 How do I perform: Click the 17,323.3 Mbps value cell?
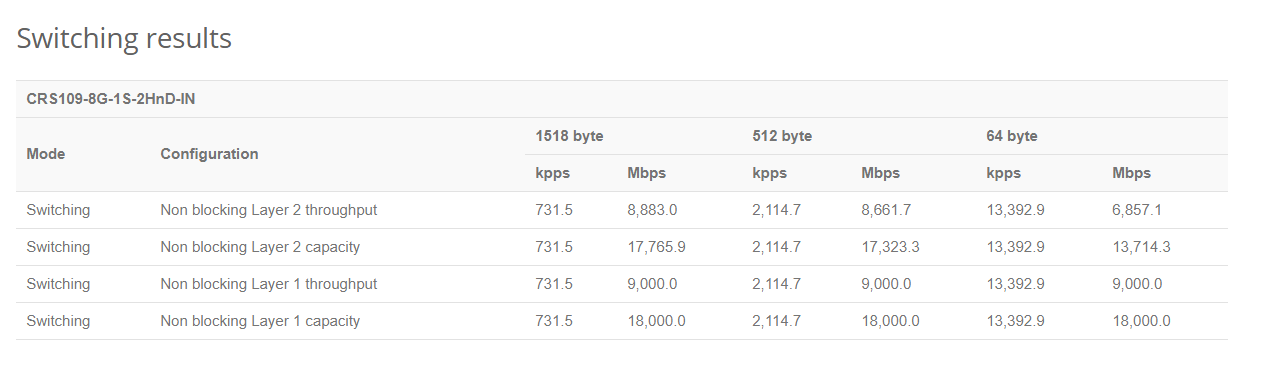pos(890,247)
